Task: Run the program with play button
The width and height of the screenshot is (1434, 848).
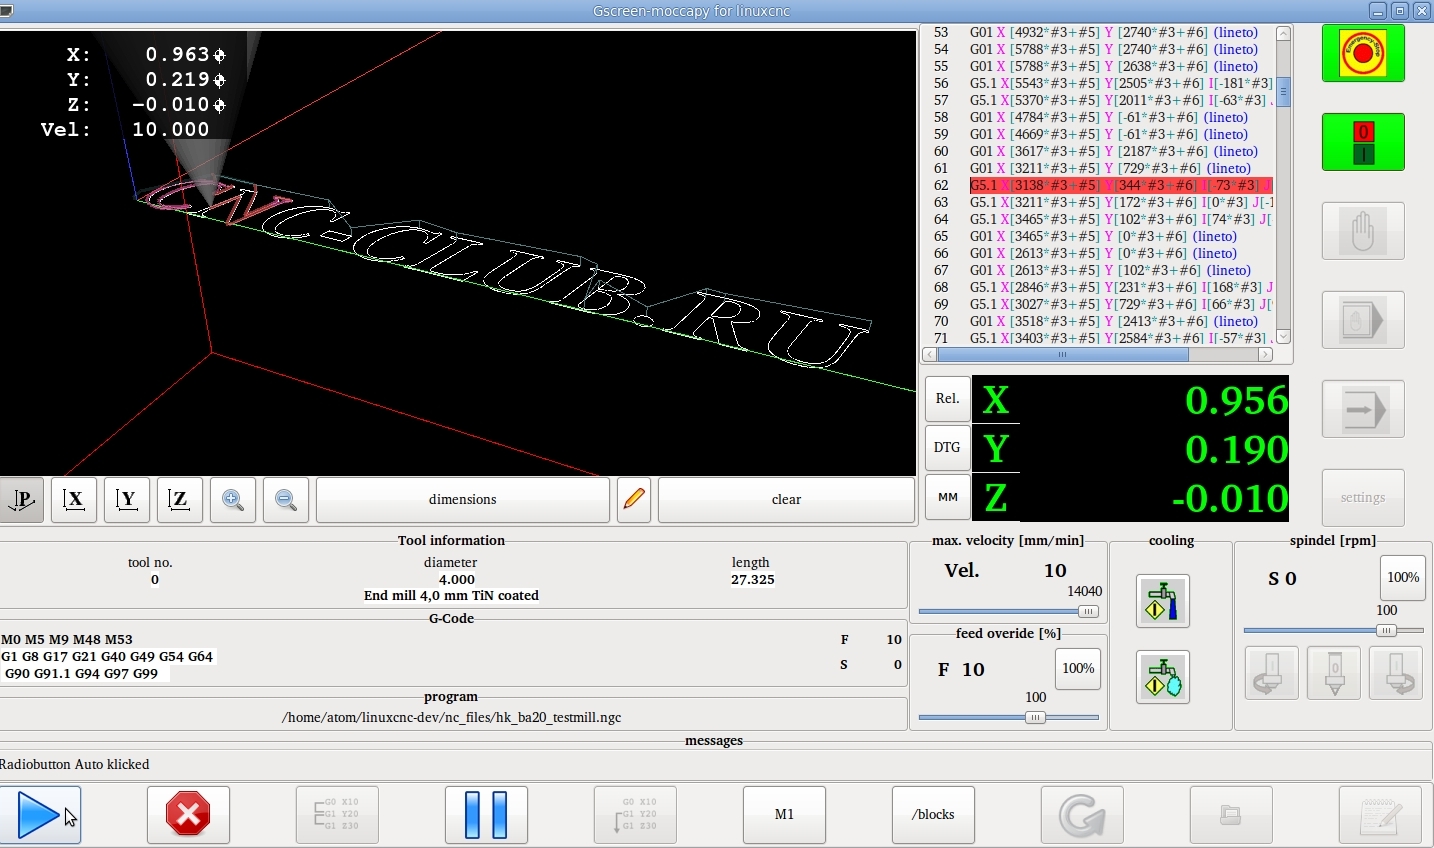Action: click(x=40, y=815)
